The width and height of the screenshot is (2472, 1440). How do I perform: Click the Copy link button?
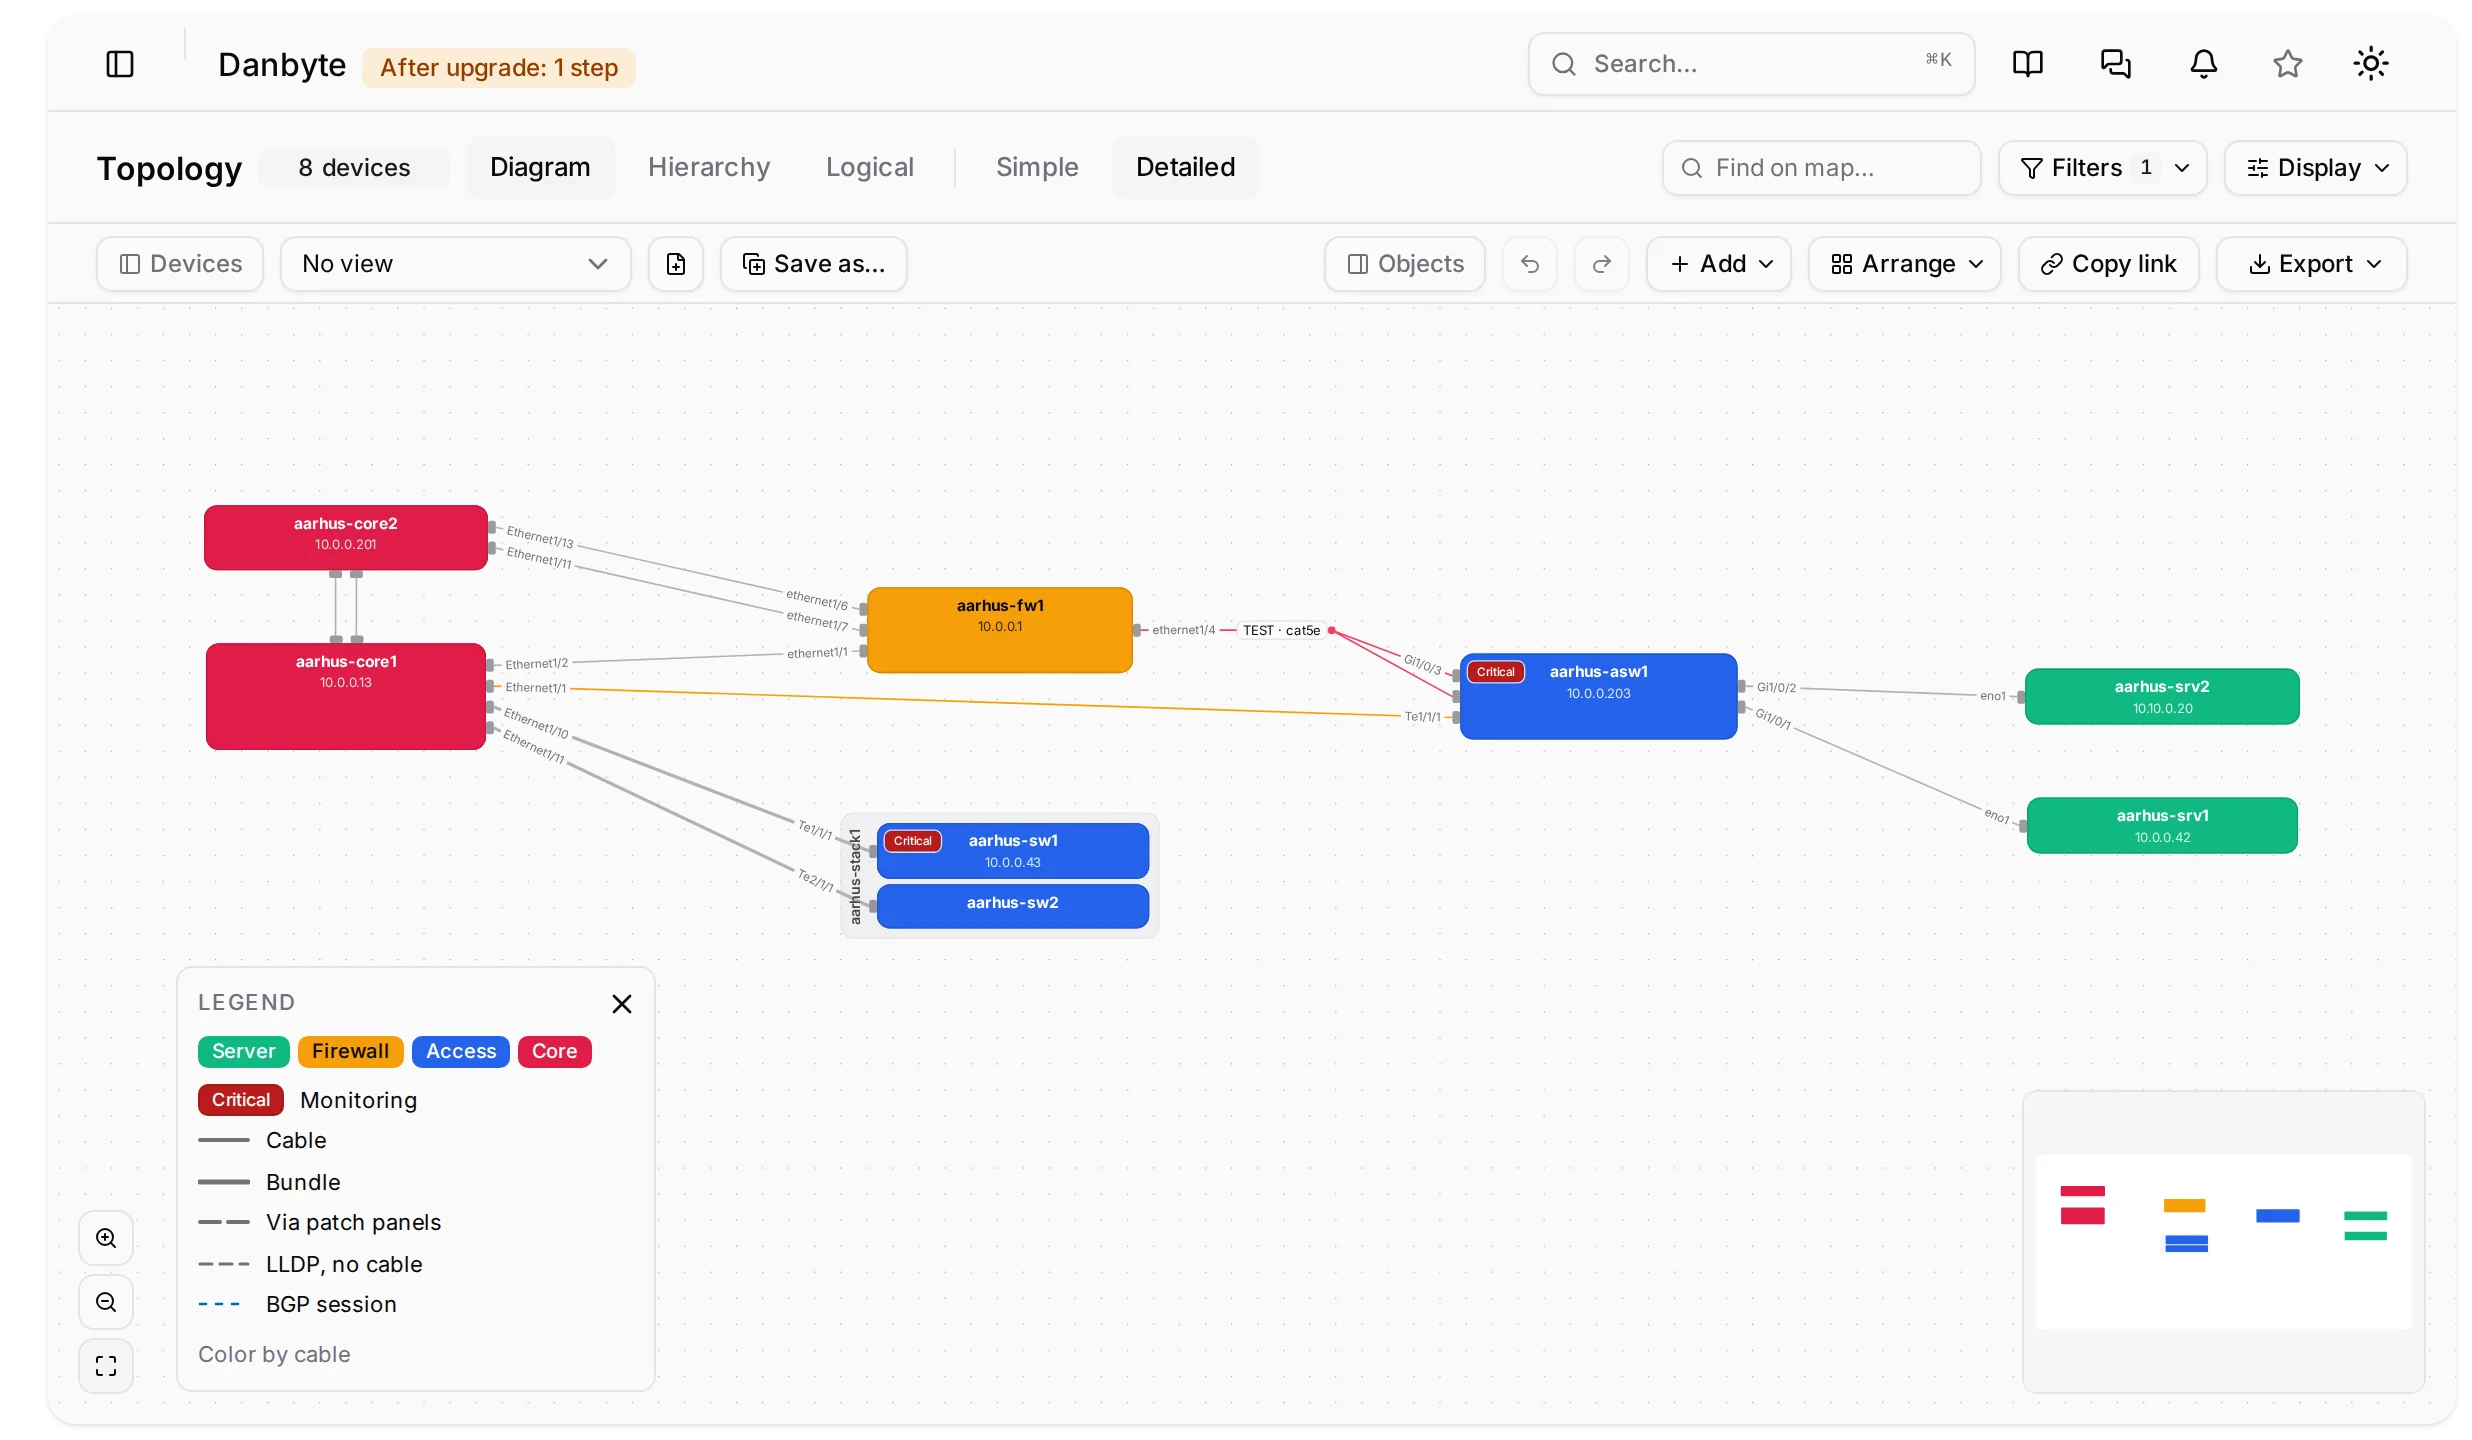point(2109,264)
